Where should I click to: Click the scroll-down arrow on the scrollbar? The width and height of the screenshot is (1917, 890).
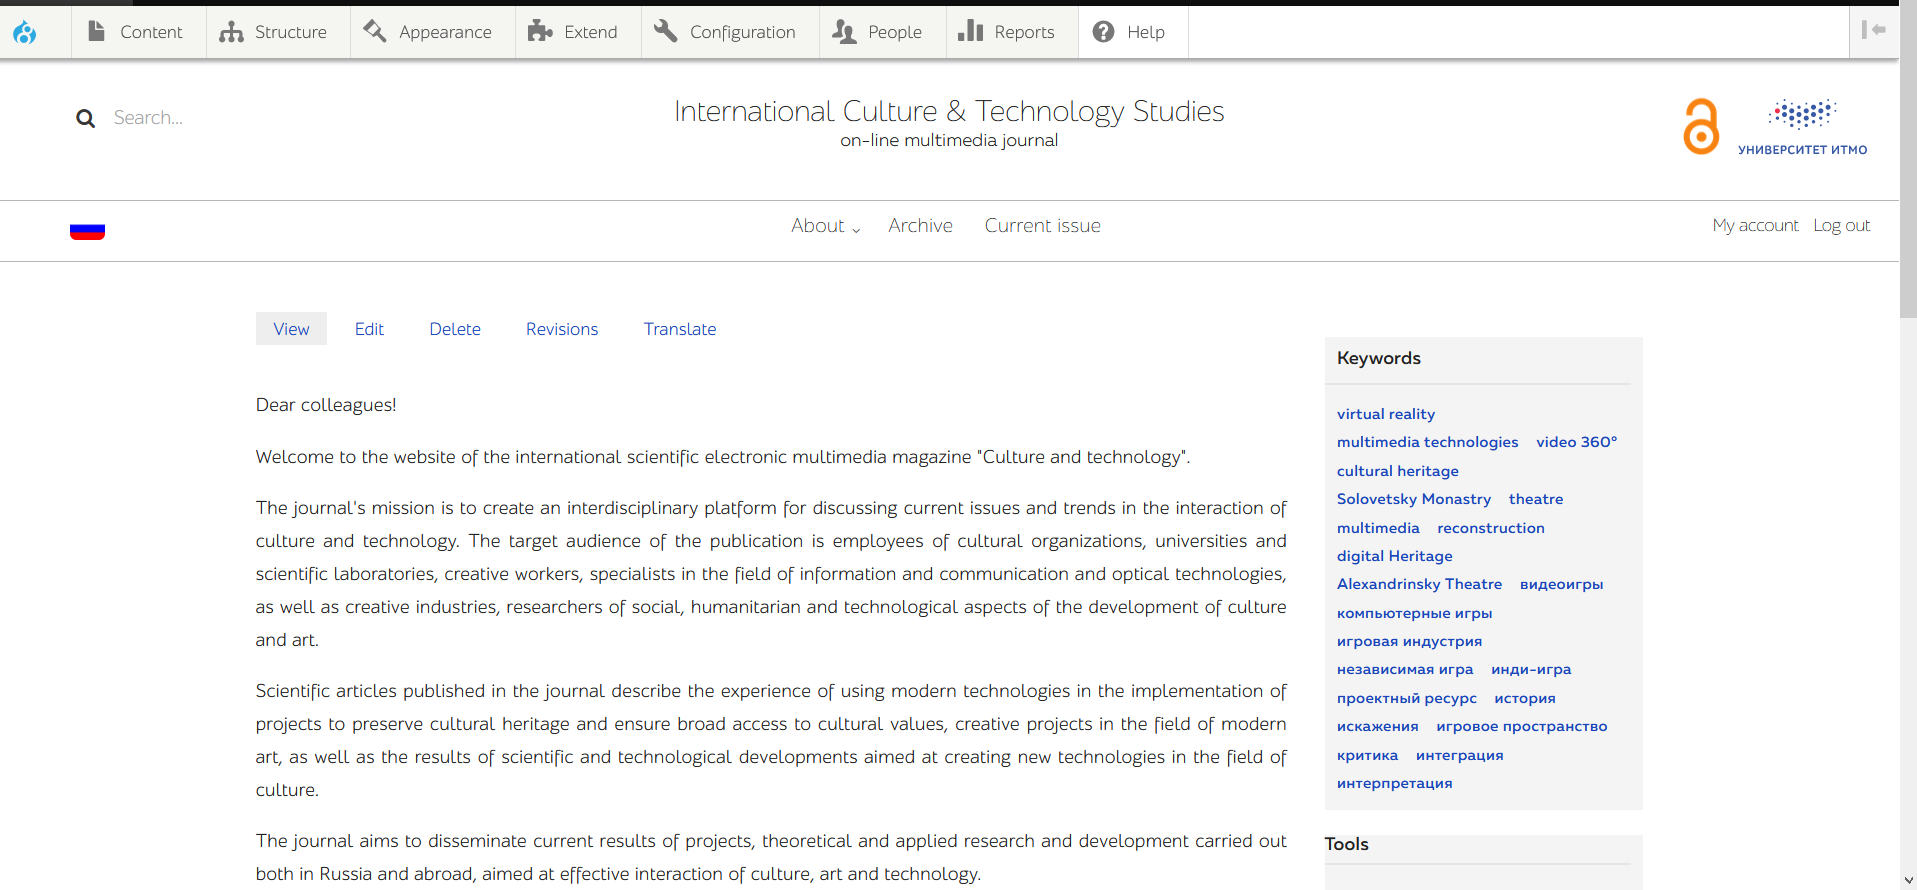(1908, 881)
